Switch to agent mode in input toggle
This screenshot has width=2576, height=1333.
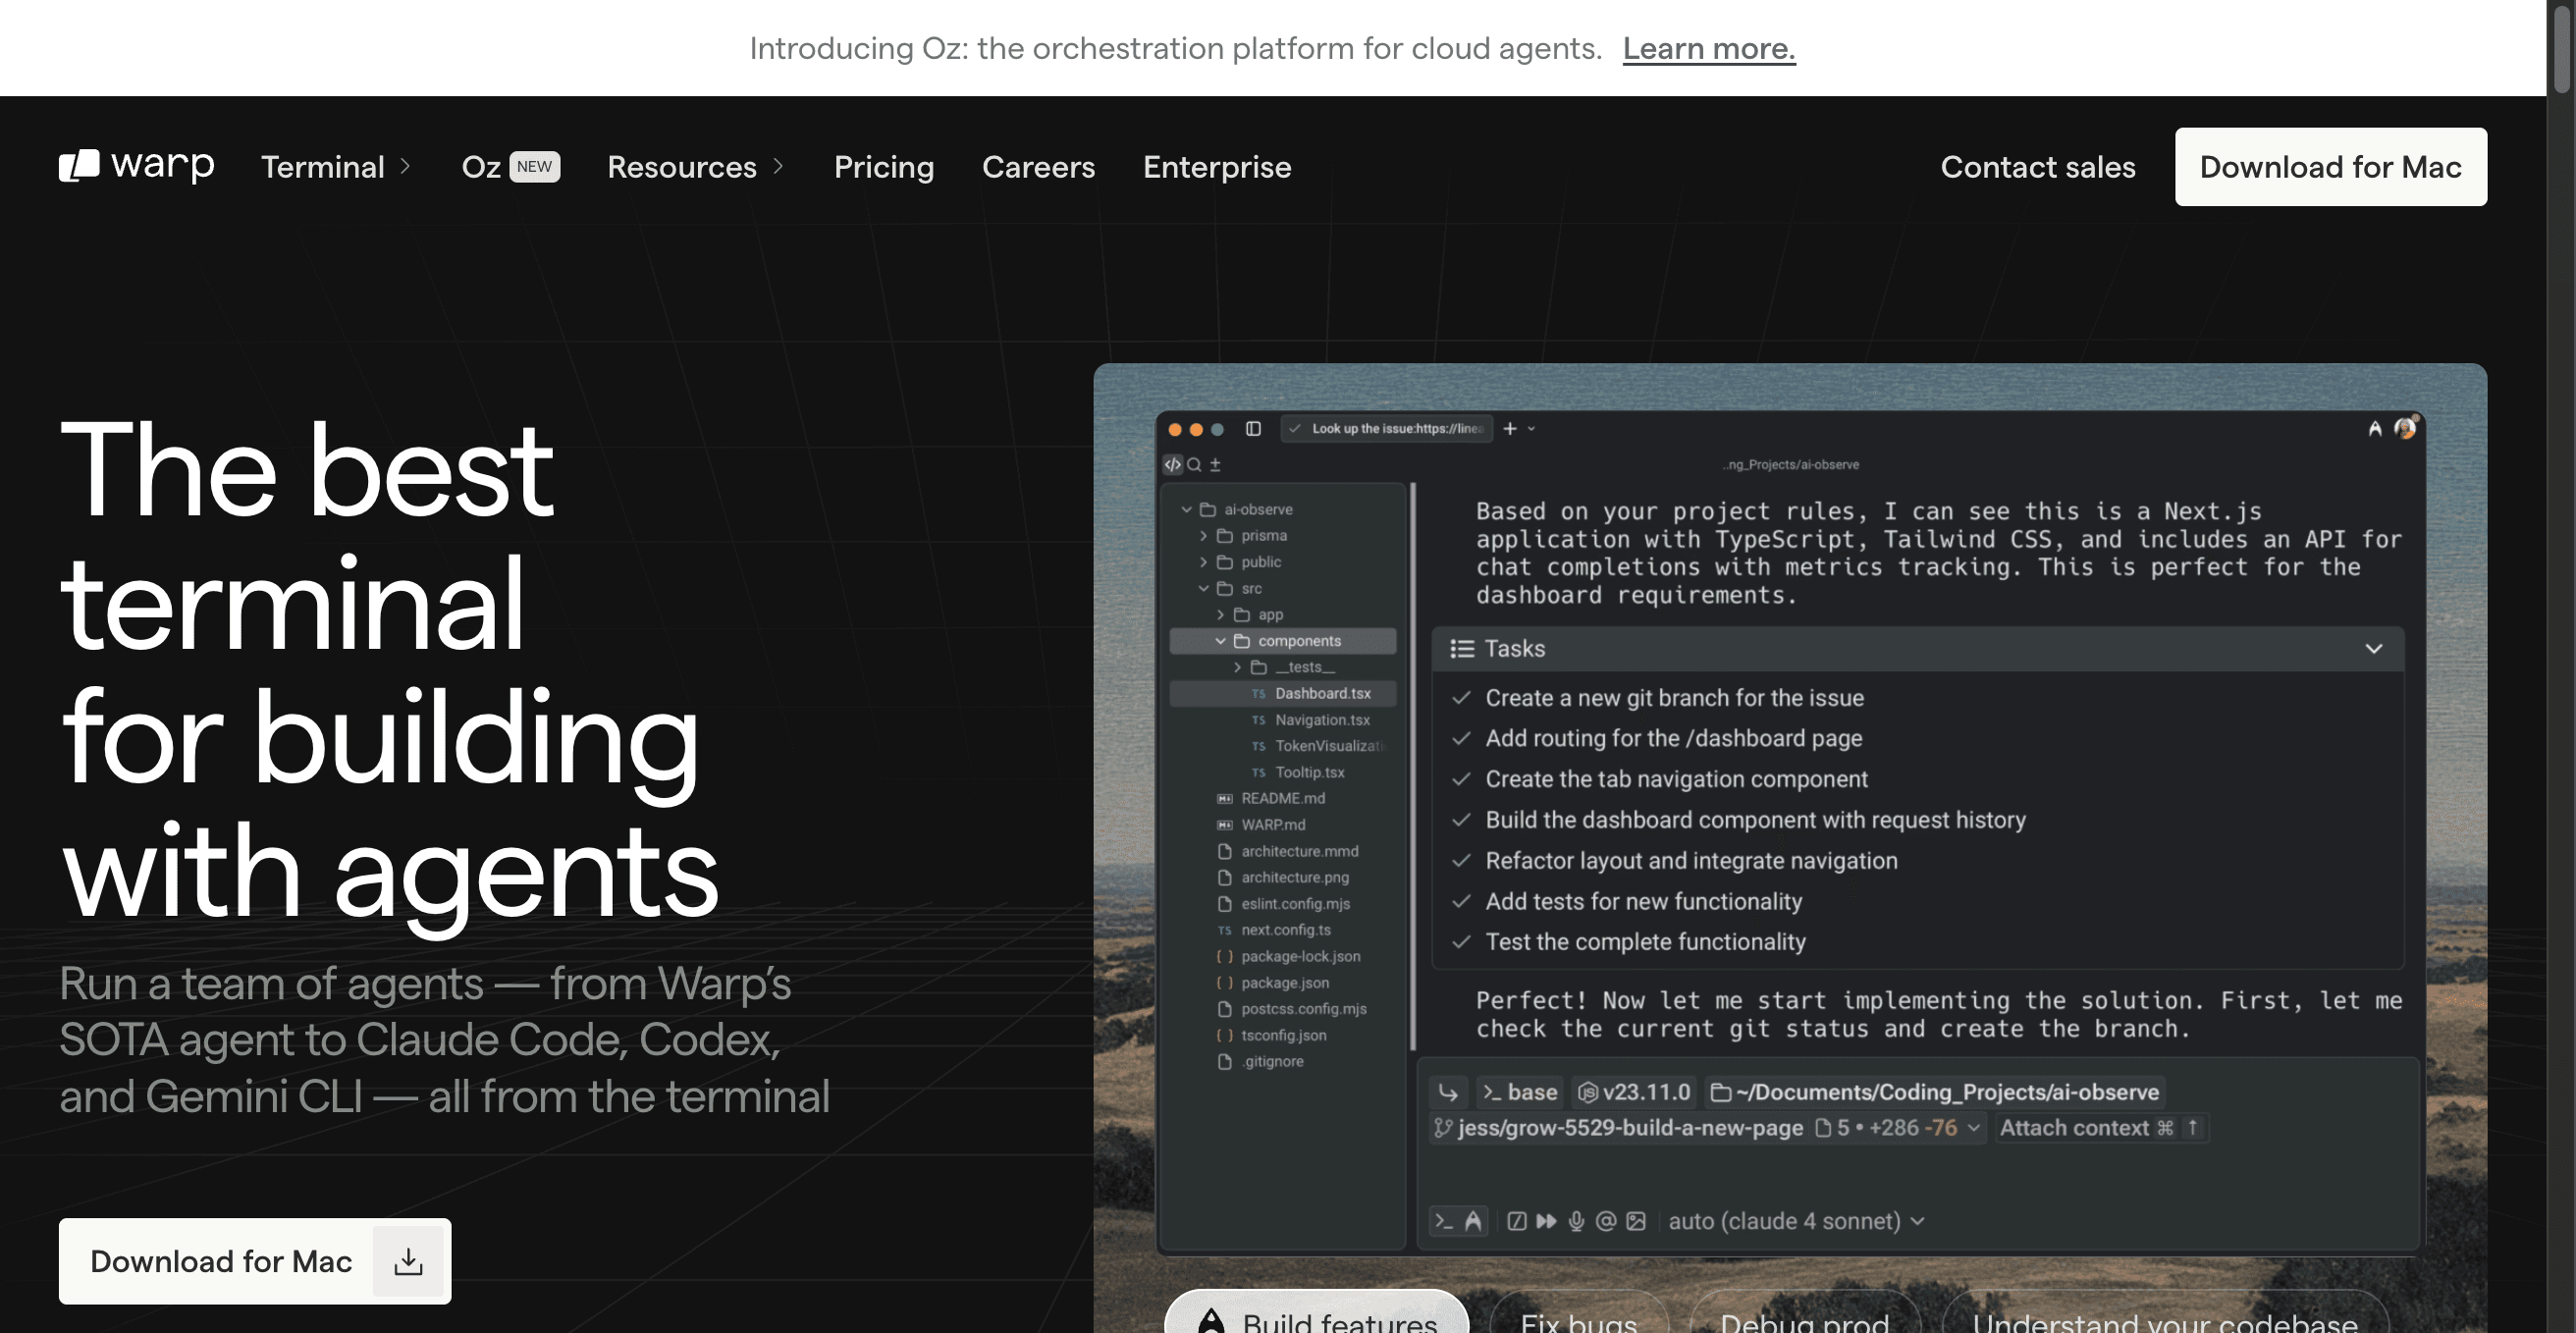pos(1473,1221)
